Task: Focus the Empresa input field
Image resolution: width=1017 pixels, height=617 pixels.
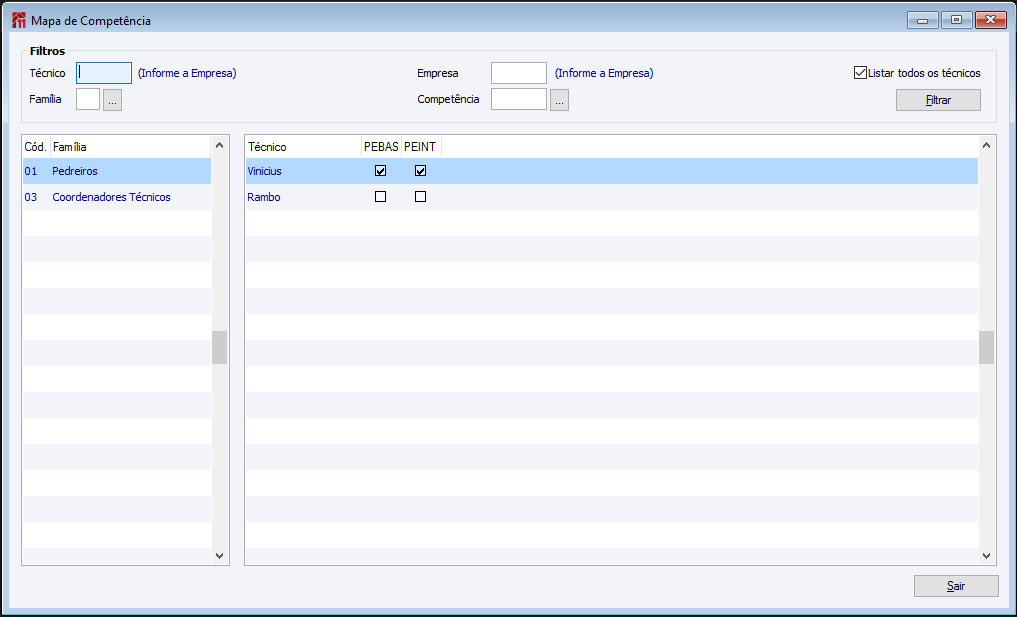Action: (x=519, y=73)
